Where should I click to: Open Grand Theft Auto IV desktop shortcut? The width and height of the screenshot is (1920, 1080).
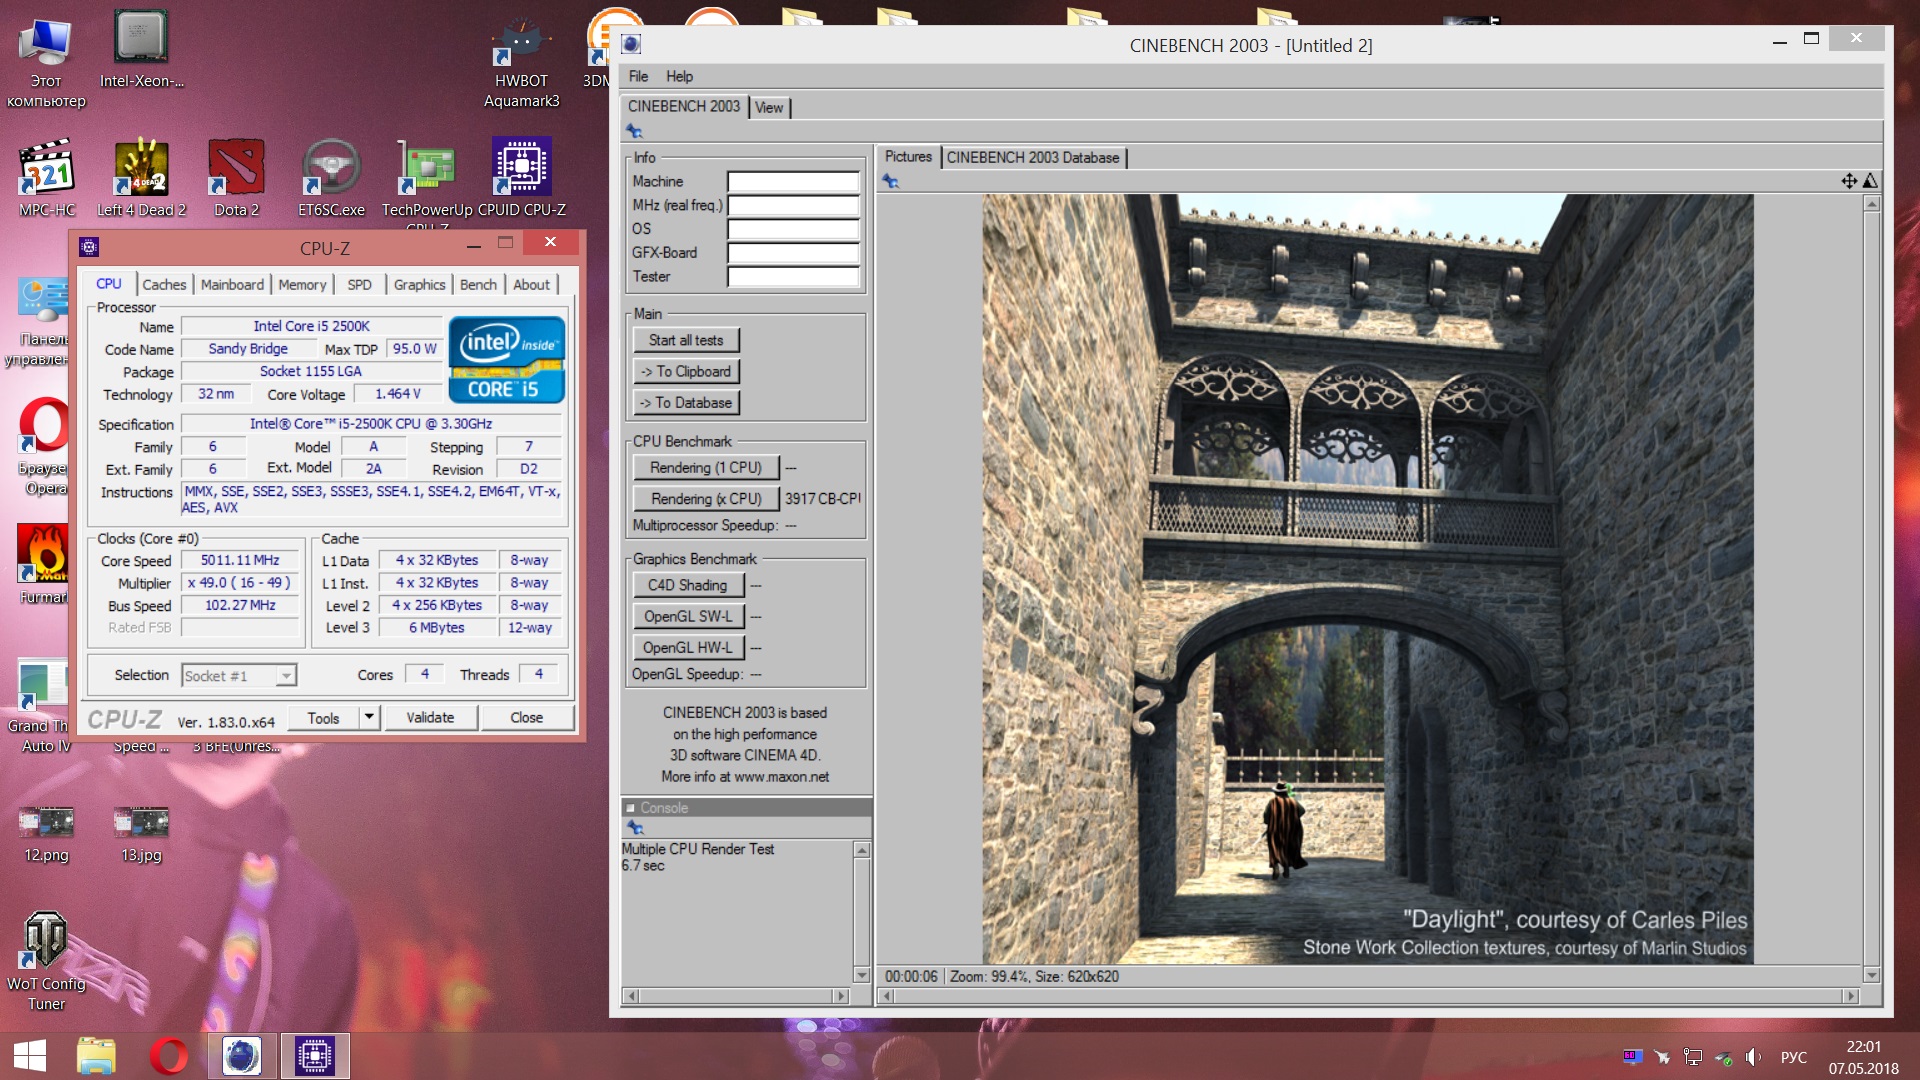[x=40, y=706]
